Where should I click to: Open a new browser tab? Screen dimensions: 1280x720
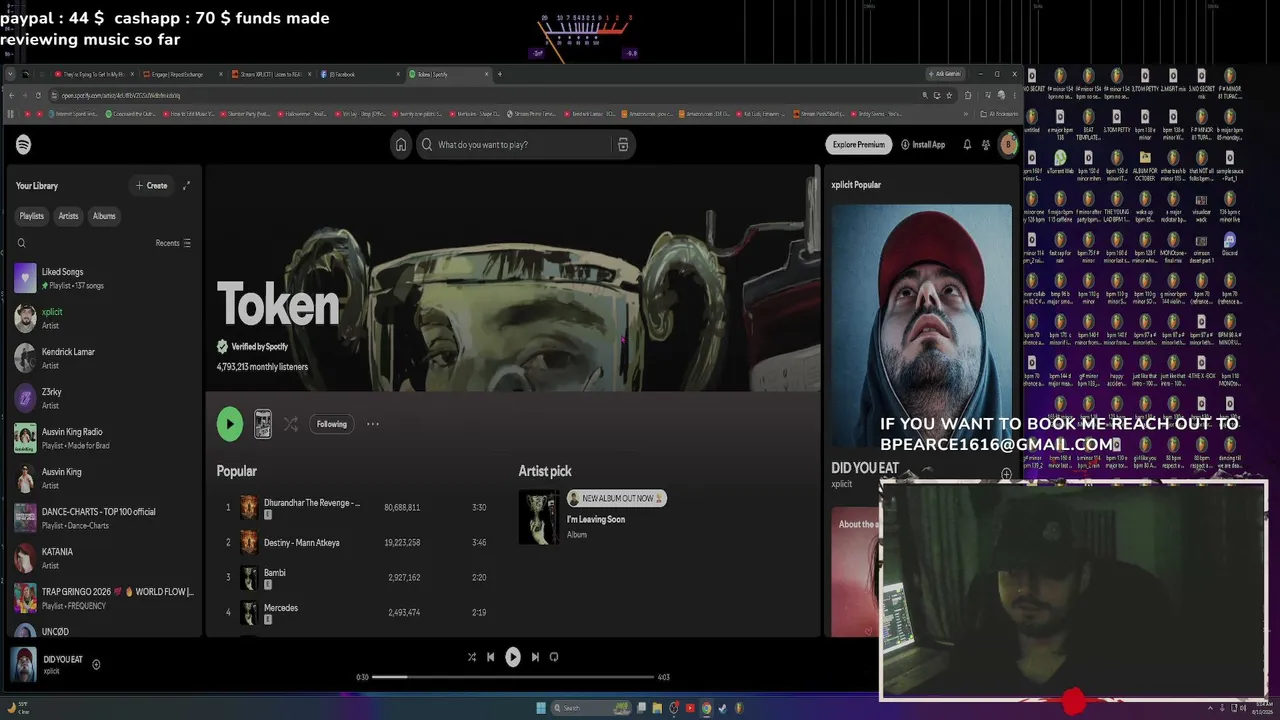(500, 74)
